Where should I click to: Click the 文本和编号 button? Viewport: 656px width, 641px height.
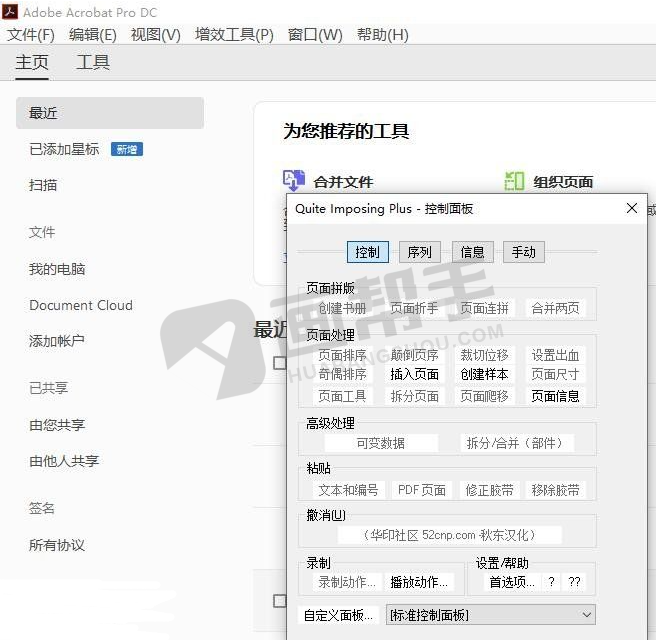pyautogui.click(x=348, y=490)
